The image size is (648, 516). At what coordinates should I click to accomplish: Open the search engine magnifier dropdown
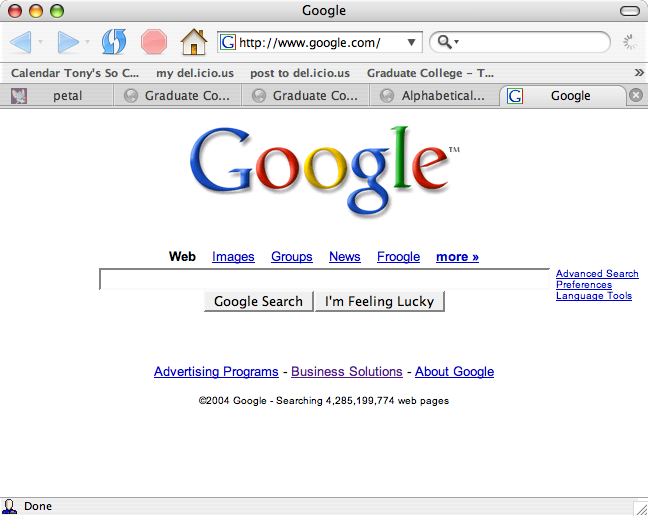[x=446, y=43]
